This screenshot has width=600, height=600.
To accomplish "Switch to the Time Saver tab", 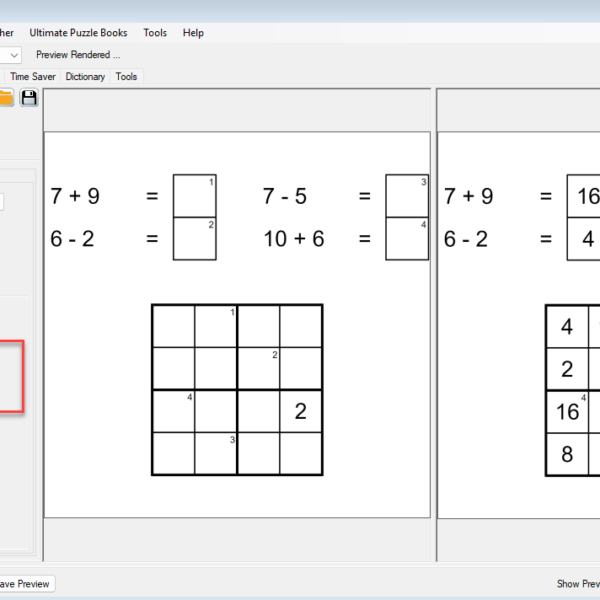I will click(33, 77).
